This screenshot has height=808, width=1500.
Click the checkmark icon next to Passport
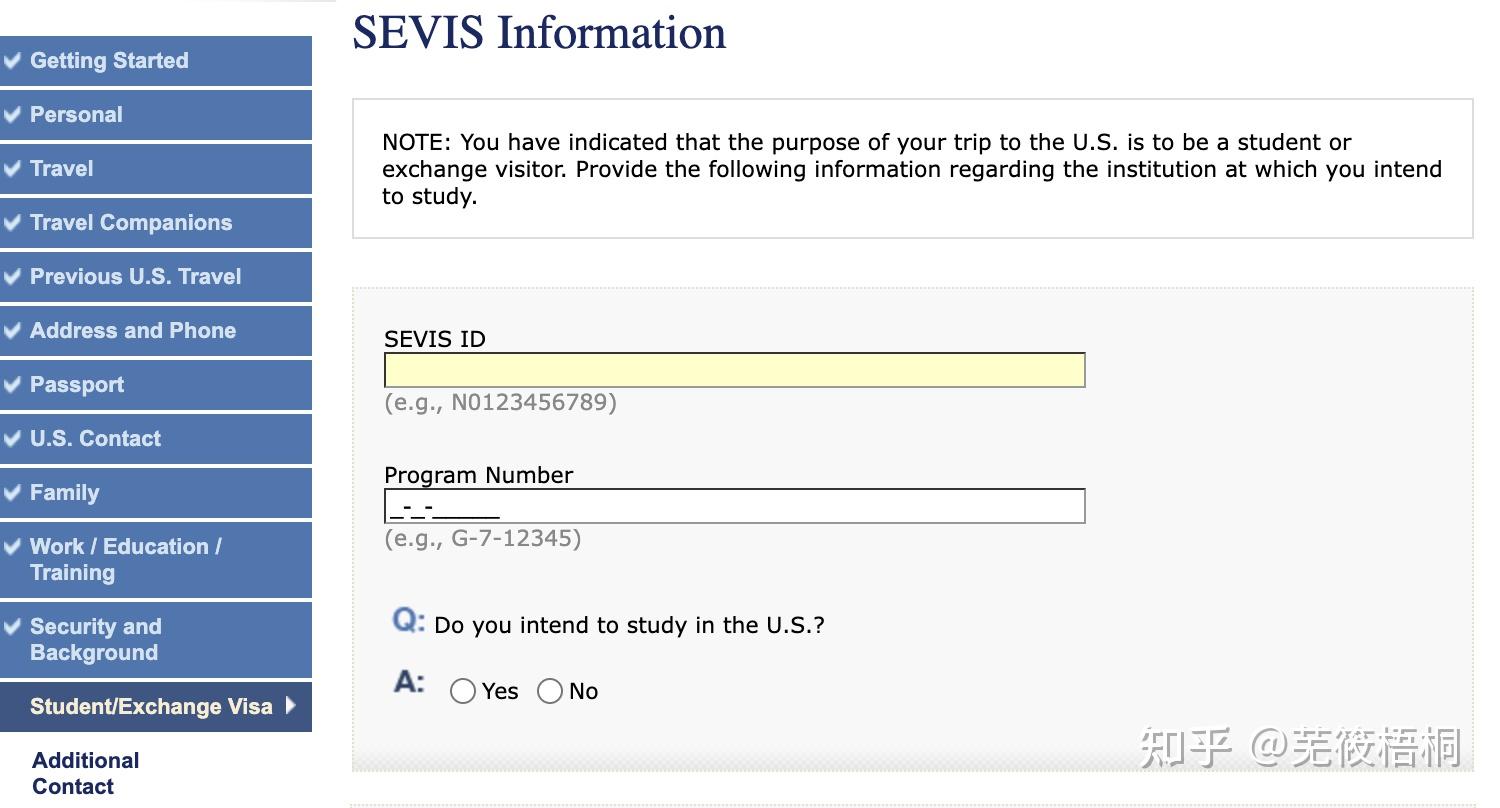(x=12, y=384)
